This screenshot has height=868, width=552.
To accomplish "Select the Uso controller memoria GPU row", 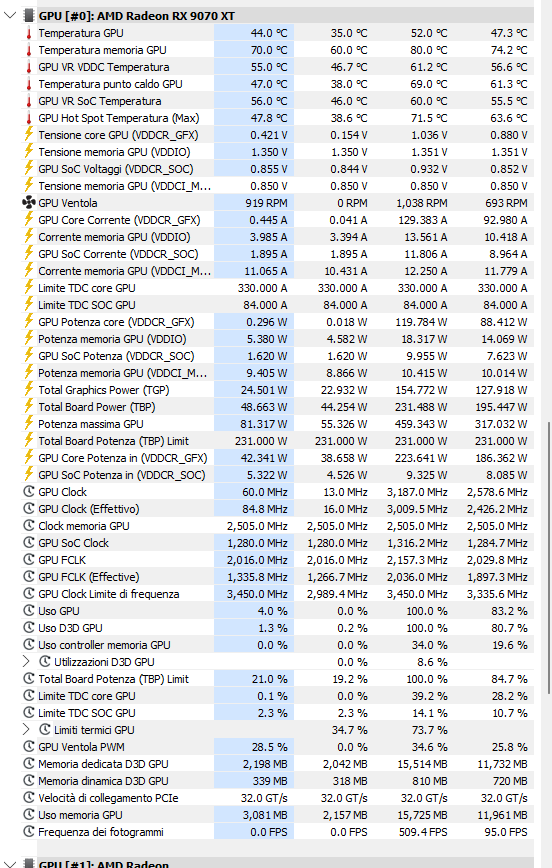I will (277, 645).
